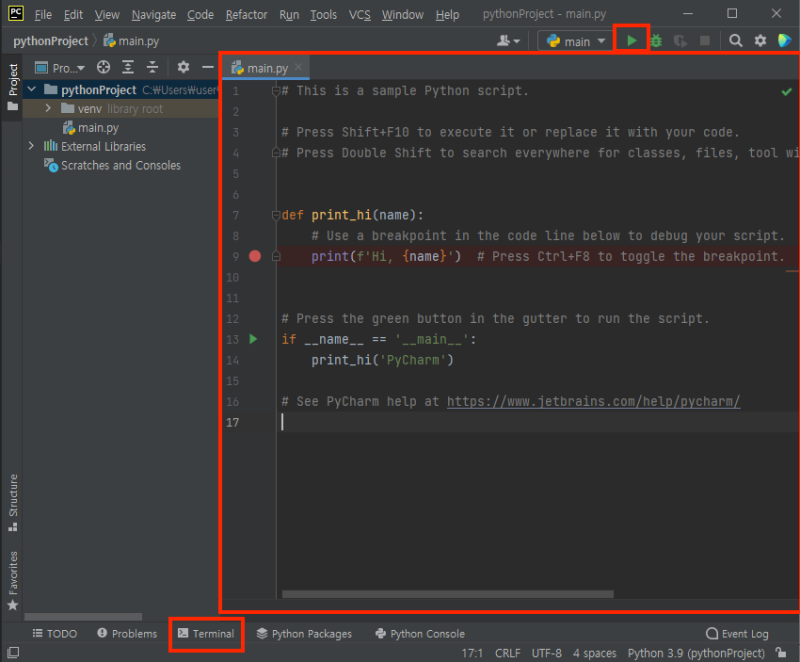Screen dimensions: 800x662
Task: Expand External Libraries node
Action: (x=32, y=146)
